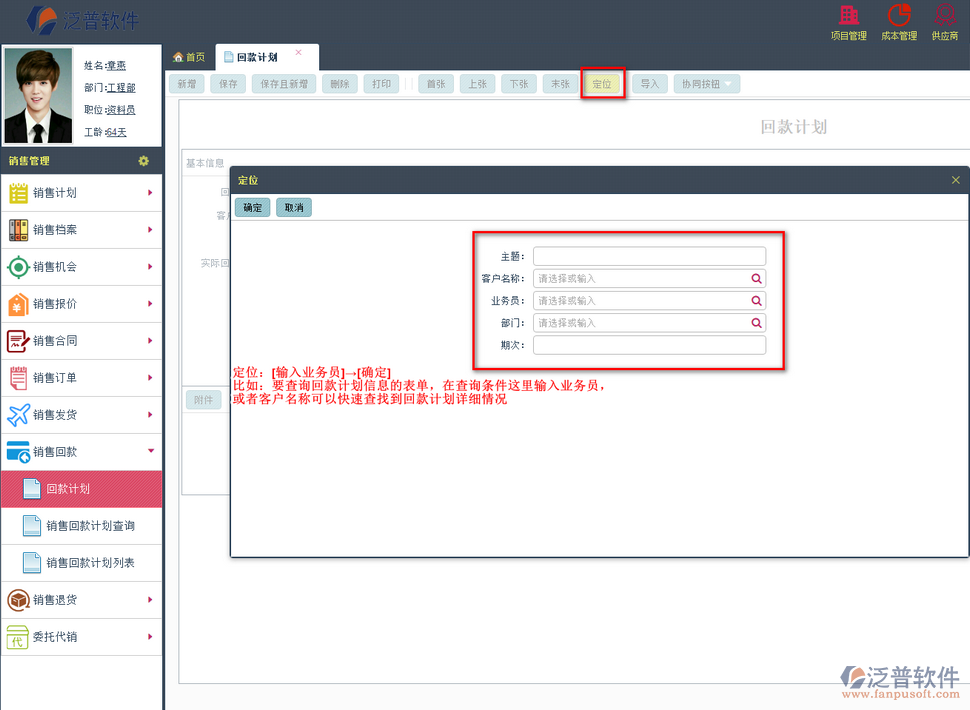Expand 销售机会 menu arrow
This screenshot has height=710, width=970.
point(150,267)
